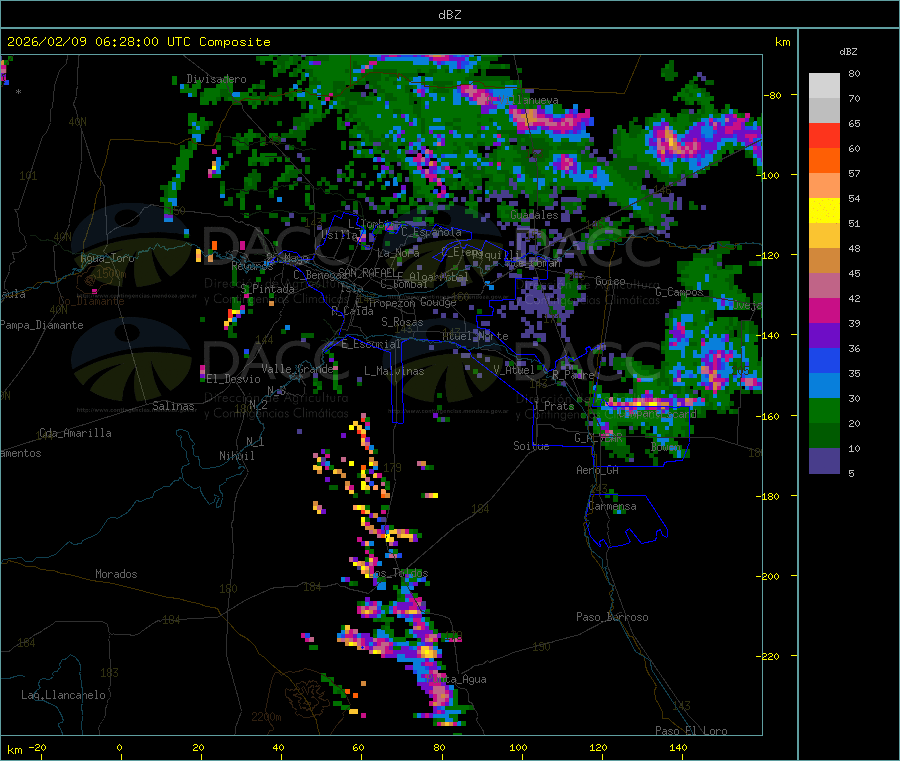
Task: Select the 'El_Desvio' label
Action: 234,379
